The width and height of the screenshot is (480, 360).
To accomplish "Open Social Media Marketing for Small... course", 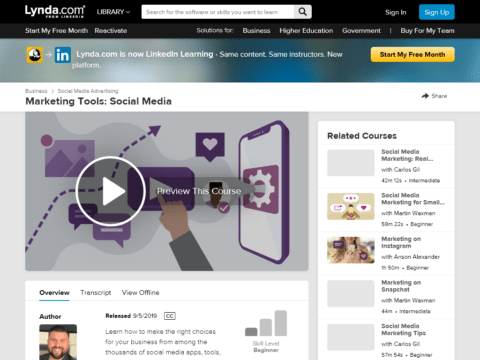I will 413,199.
